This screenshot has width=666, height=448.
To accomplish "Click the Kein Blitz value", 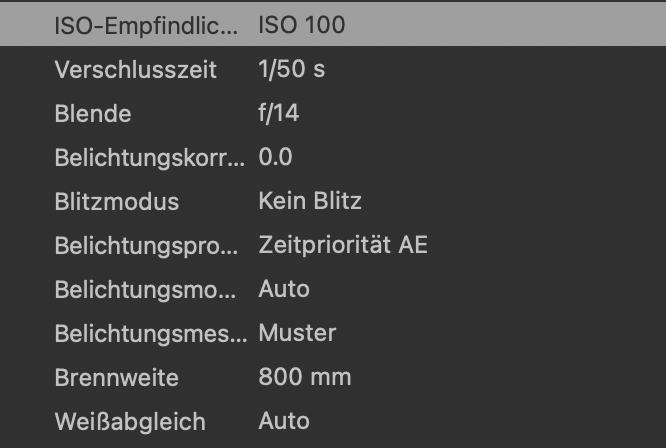I will [x=310, y=202].
